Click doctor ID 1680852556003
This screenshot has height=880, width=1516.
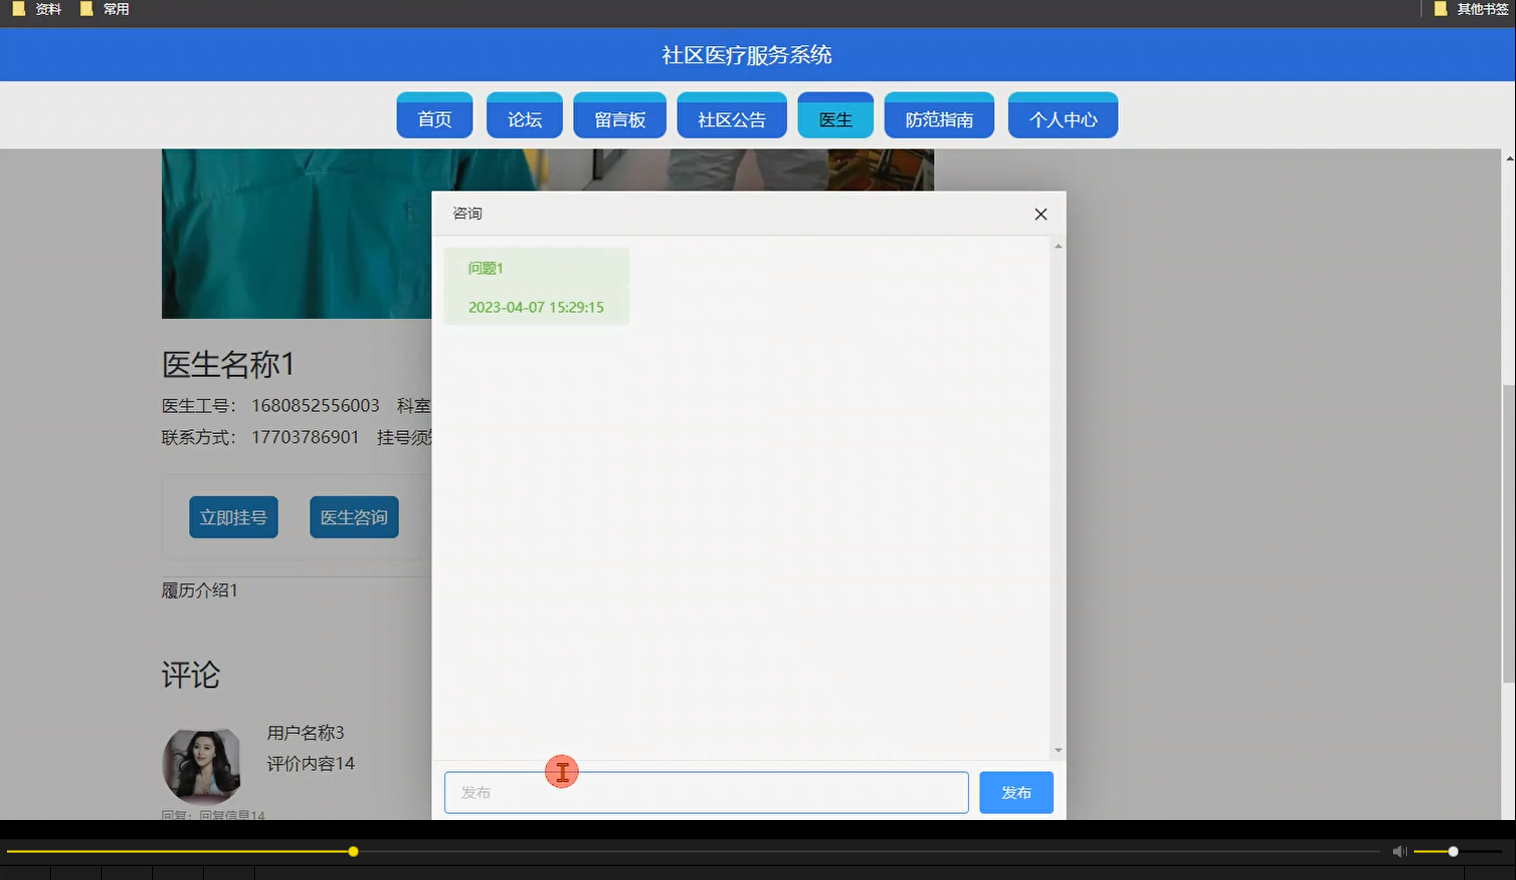pyautogui.click(x=315, y=405)
